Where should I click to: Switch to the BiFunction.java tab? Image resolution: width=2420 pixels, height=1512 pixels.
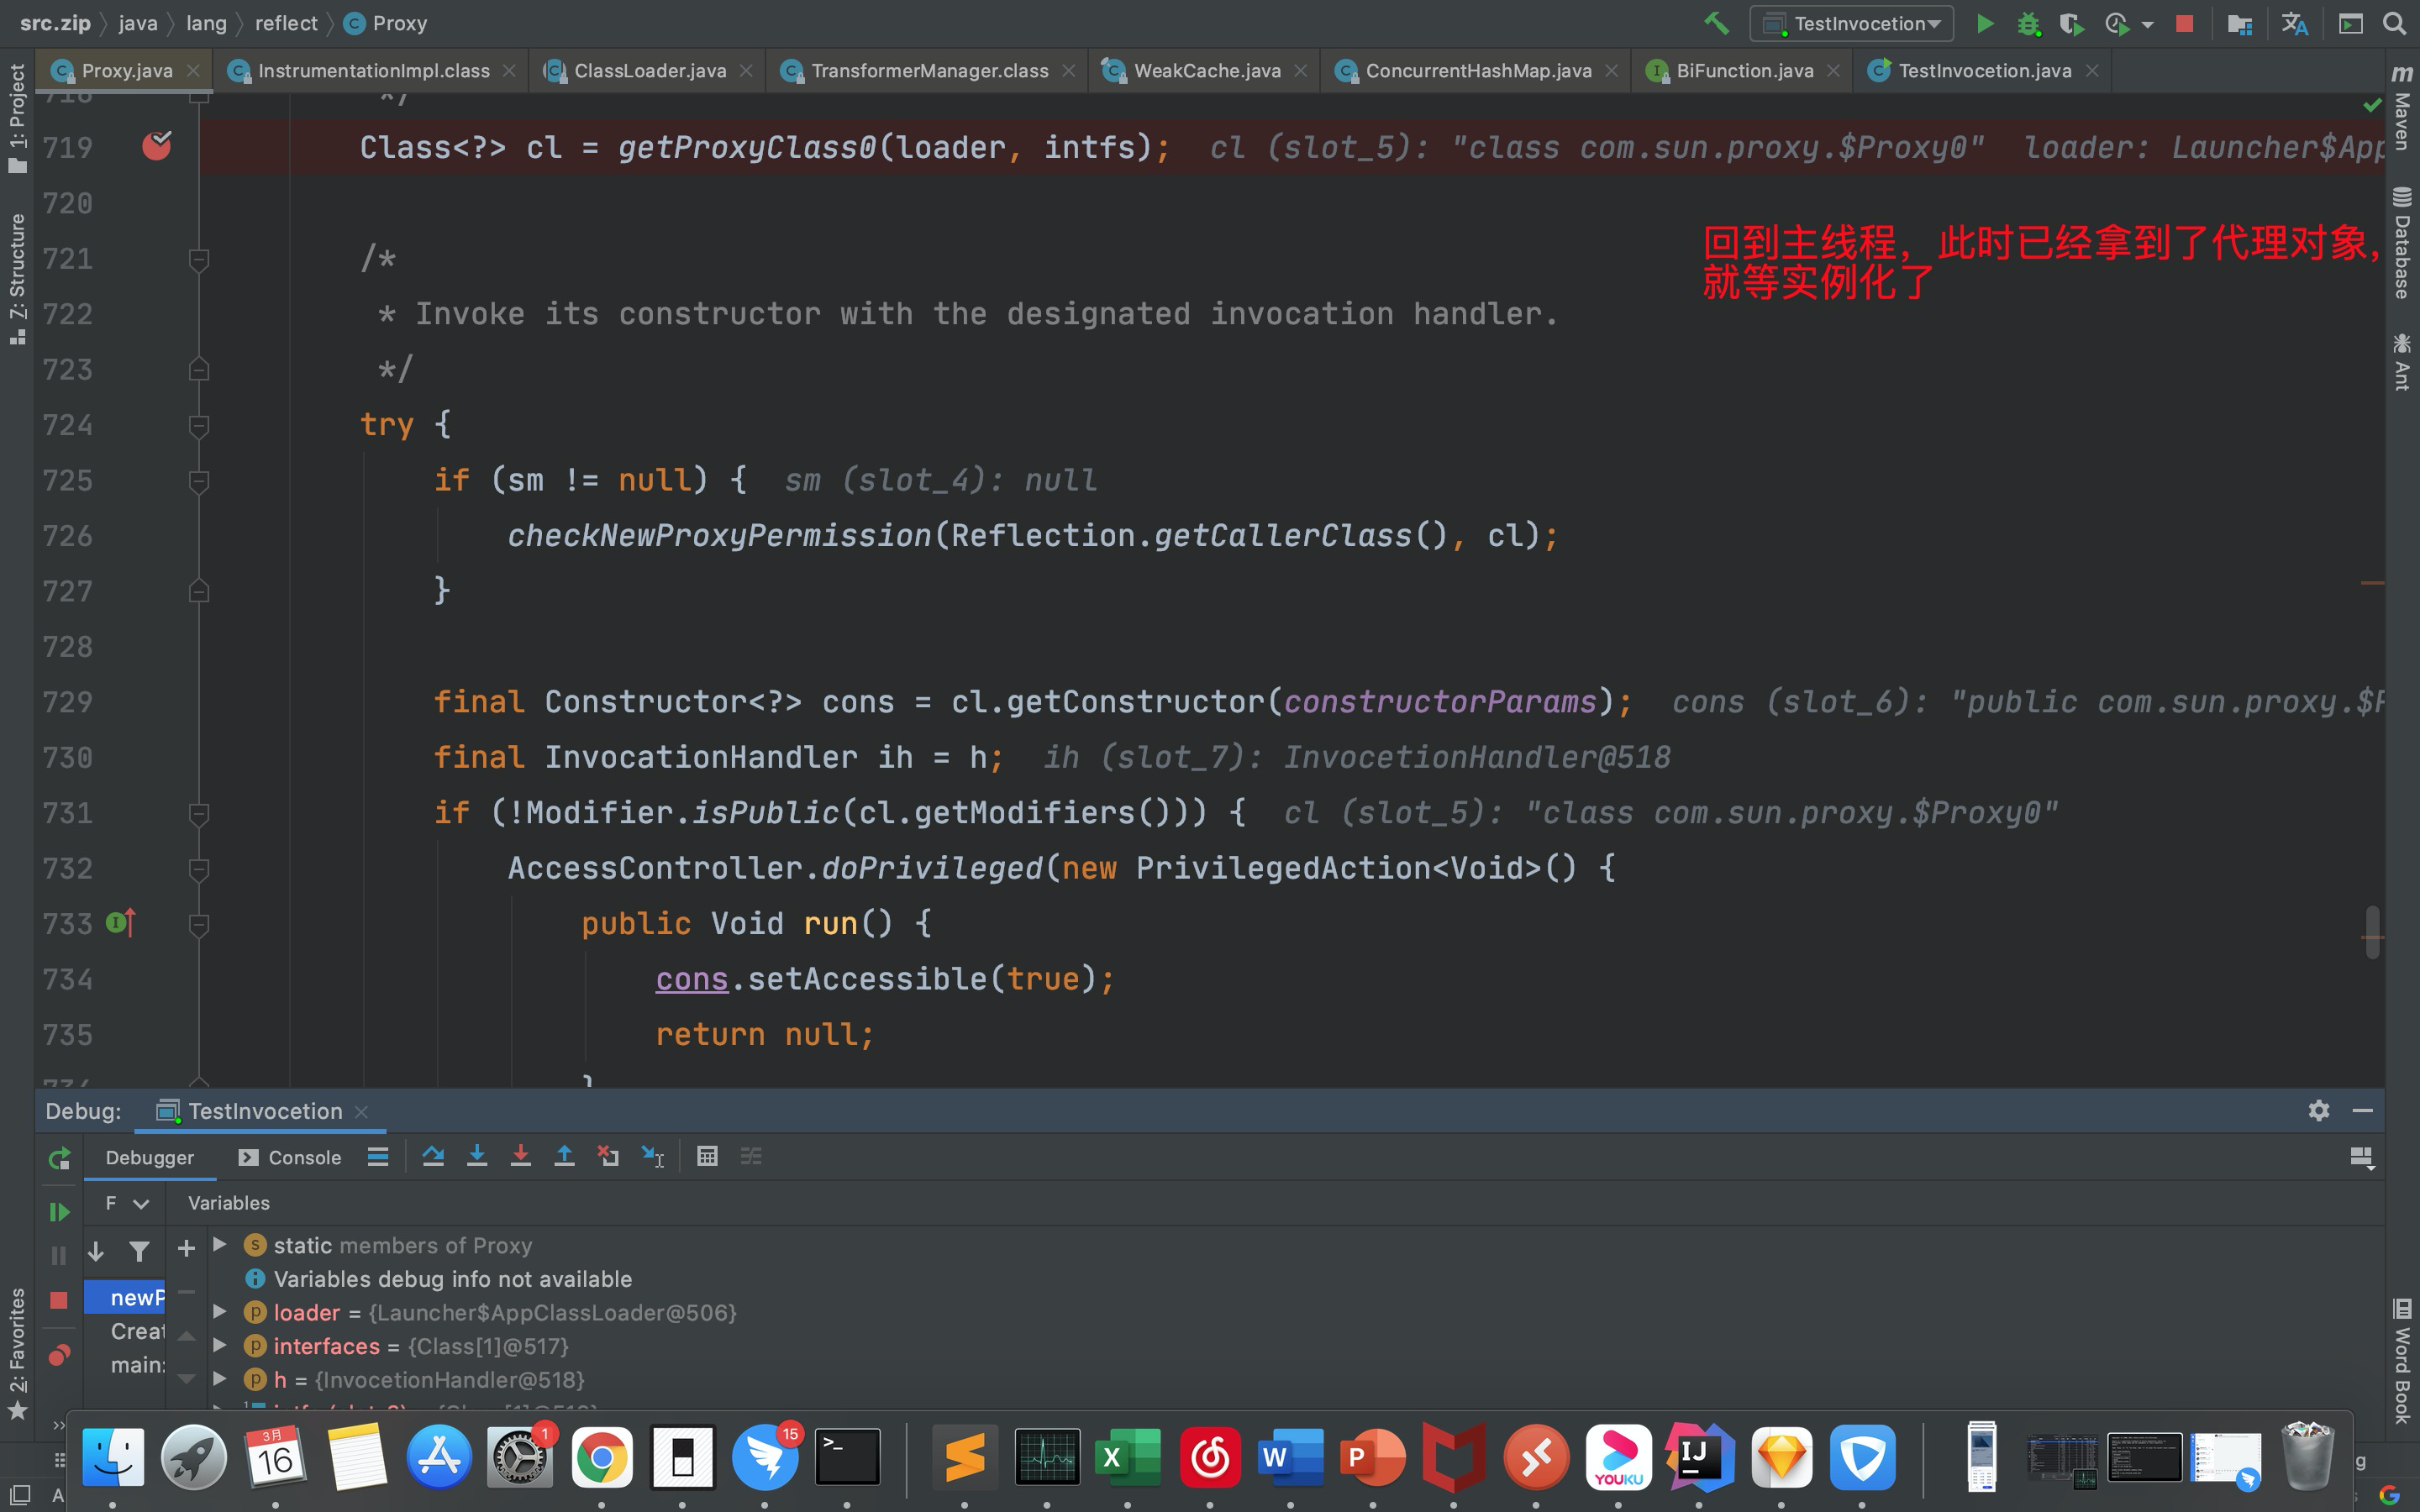(1744, 70)
